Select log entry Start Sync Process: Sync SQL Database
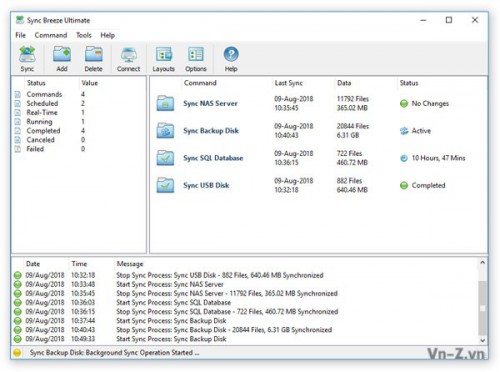This screenshot has width=500, height=372. tap(173, 303)
